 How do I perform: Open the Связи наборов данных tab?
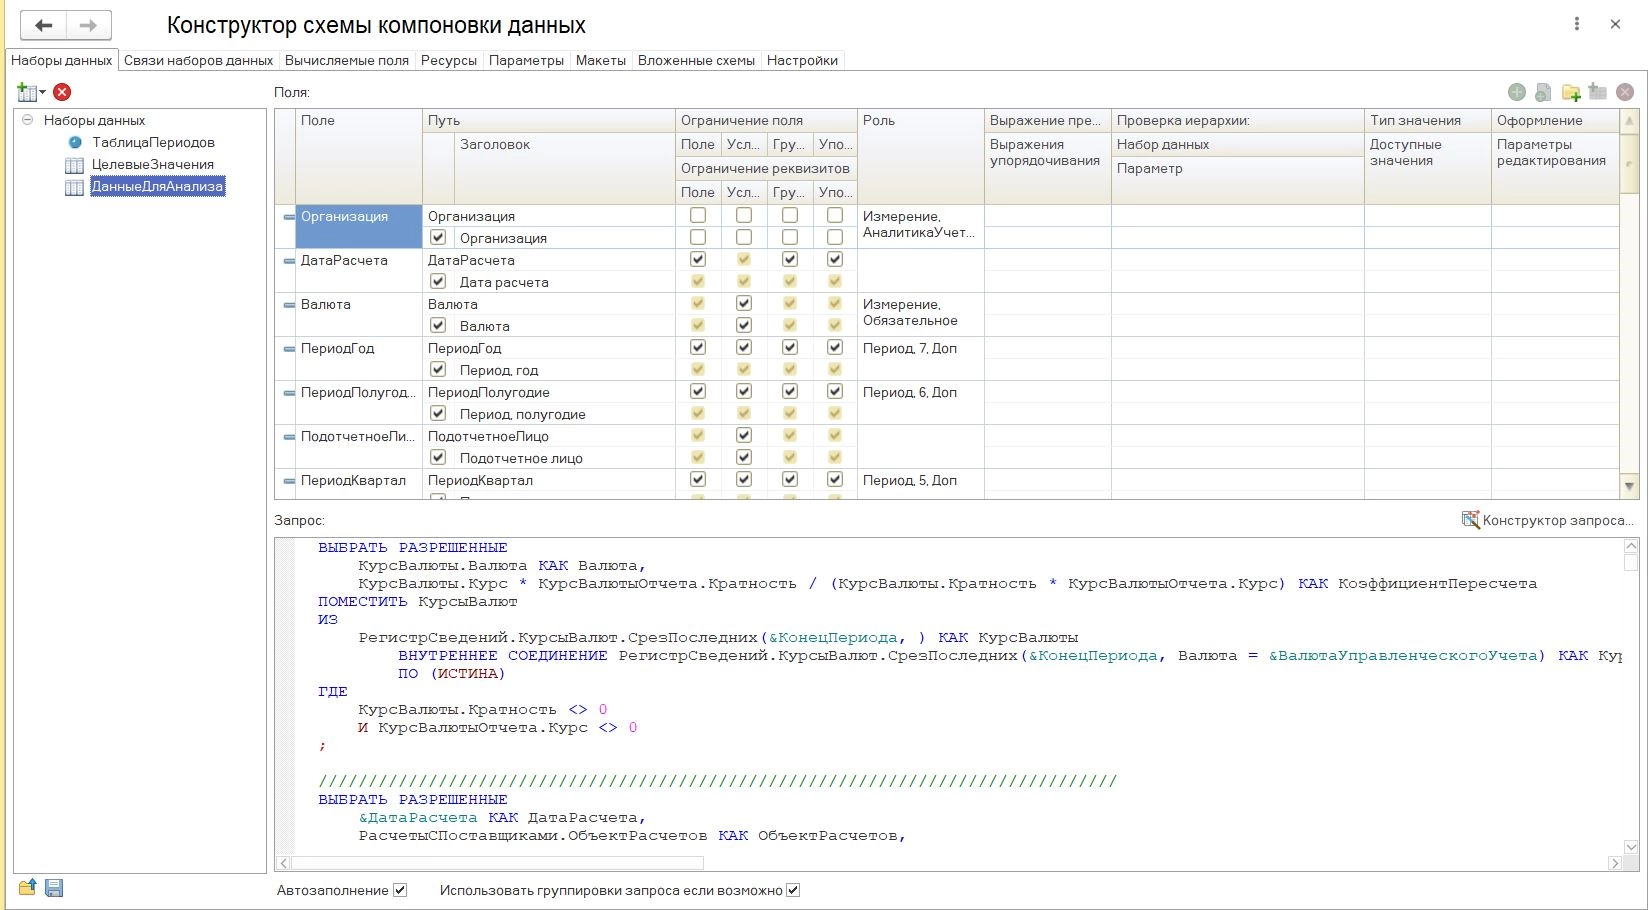(198, 60)
